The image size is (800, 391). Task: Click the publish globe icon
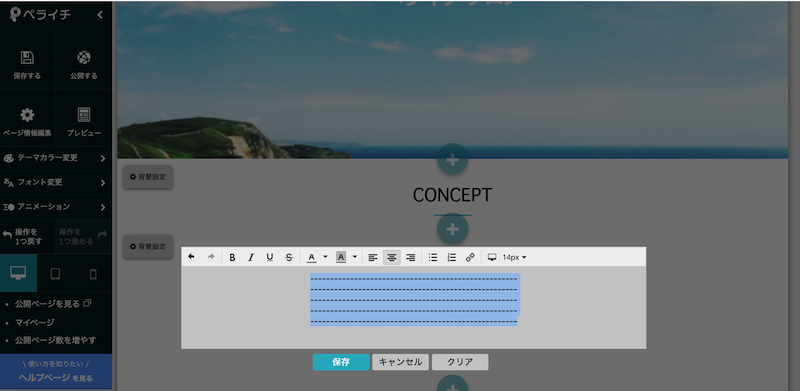(84, 58)
